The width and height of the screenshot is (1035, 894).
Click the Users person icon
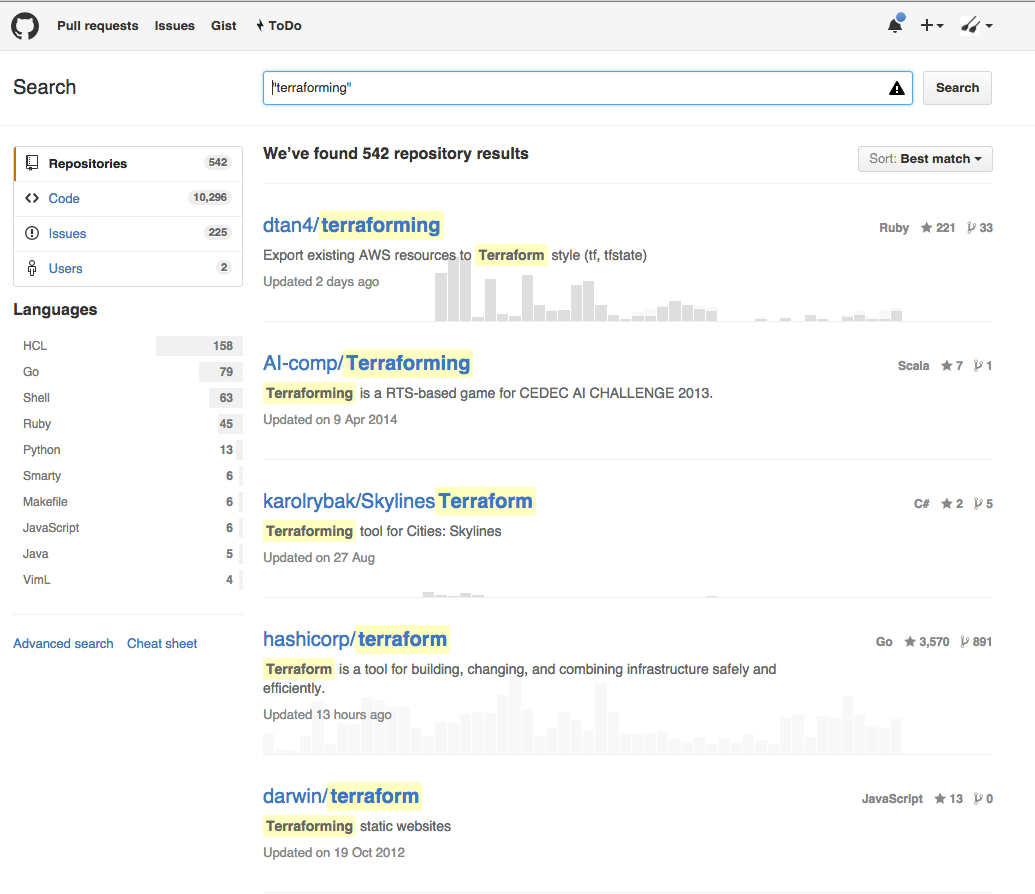[32, 268]
